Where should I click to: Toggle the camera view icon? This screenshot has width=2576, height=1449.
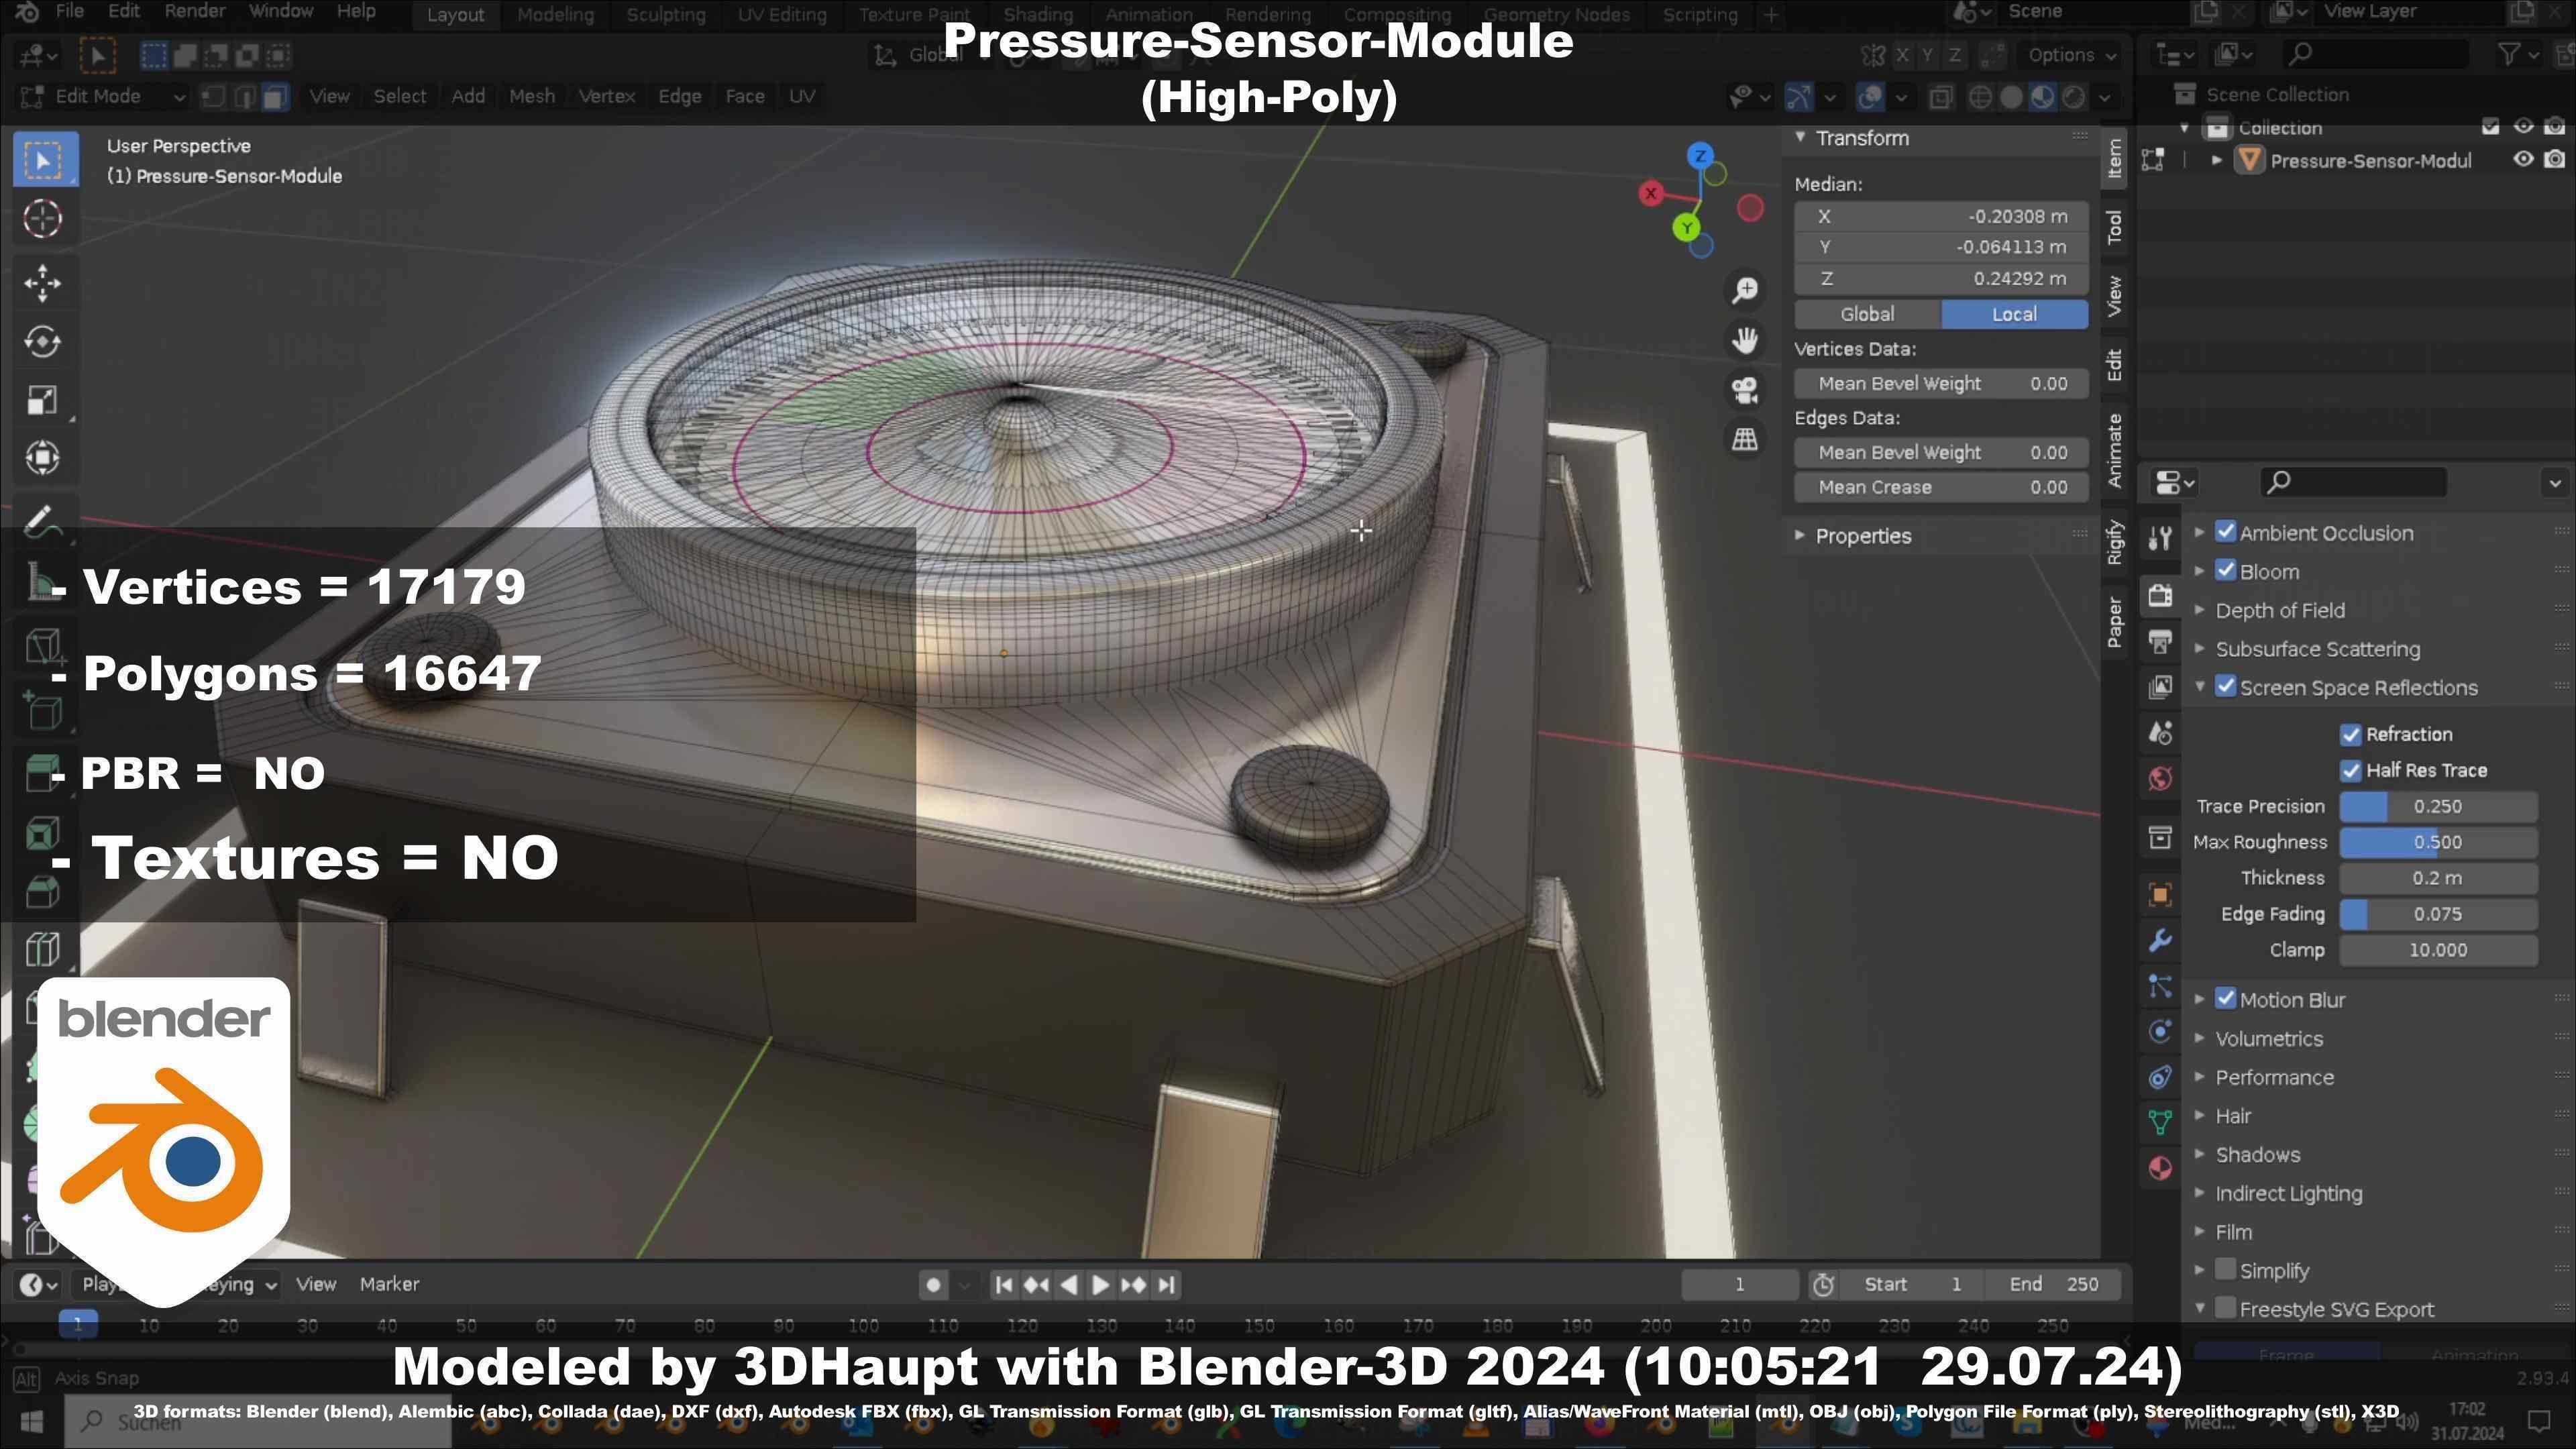tap(1745, 390)
